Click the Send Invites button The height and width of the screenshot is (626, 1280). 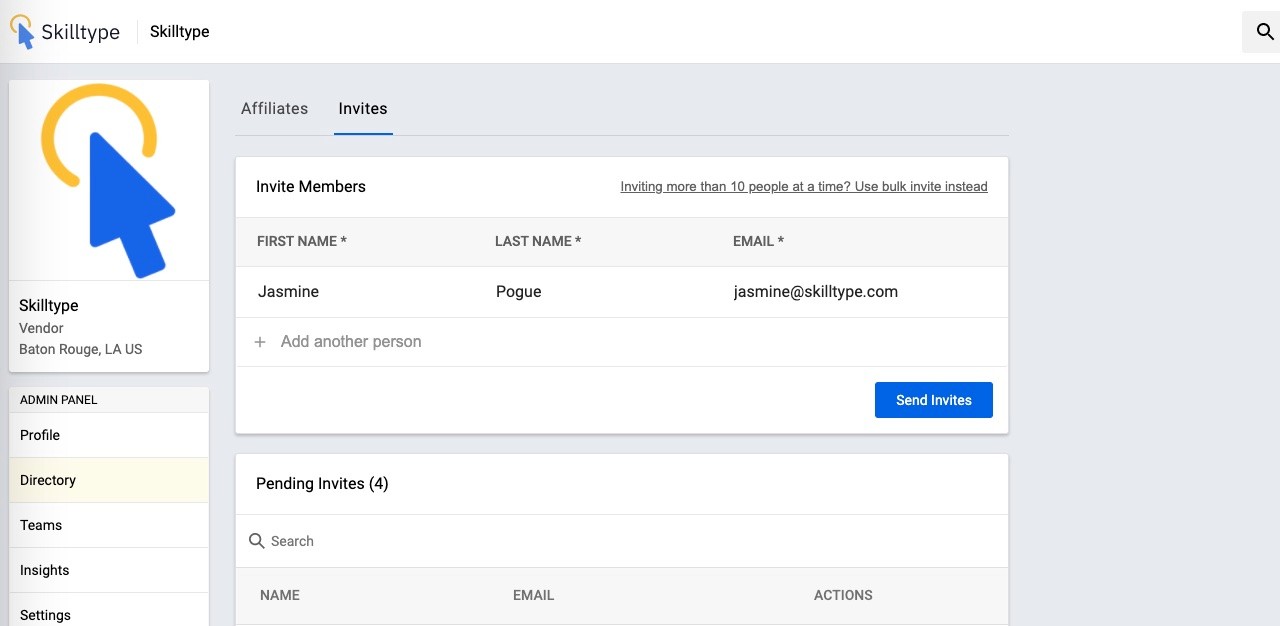coord(934,400)
